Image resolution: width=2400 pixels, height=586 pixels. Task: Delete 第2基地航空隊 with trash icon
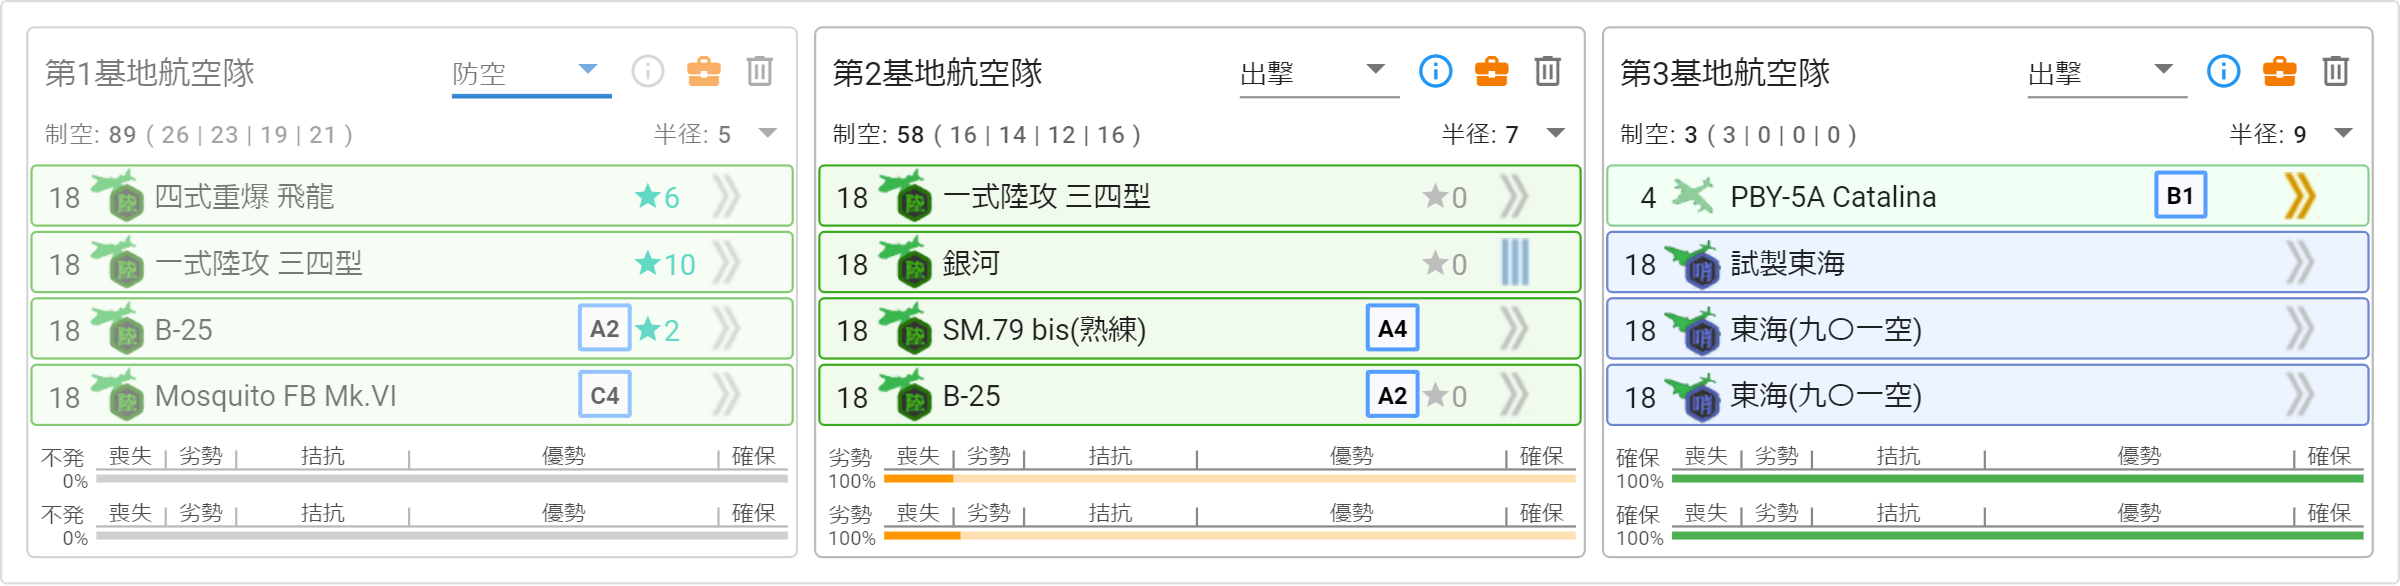1548,71
